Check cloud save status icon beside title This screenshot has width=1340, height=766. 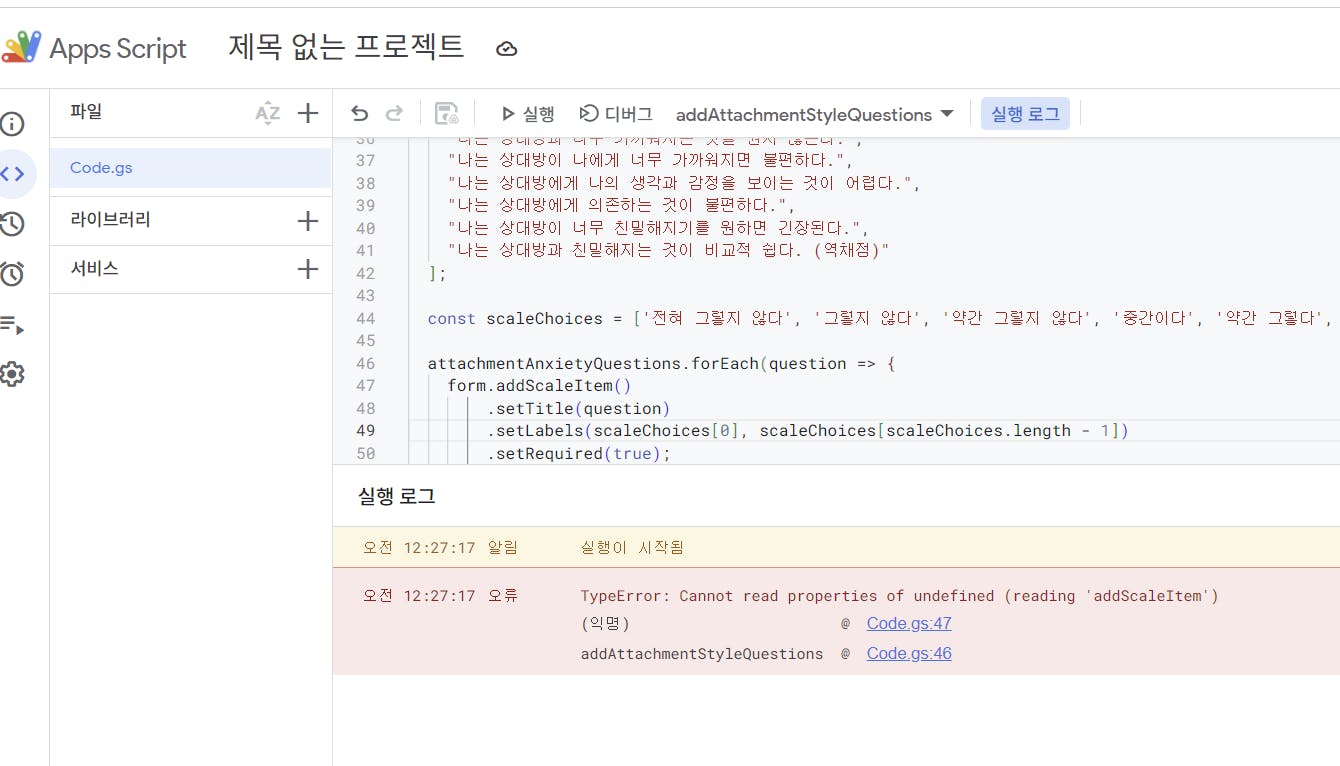click(507, 49)
